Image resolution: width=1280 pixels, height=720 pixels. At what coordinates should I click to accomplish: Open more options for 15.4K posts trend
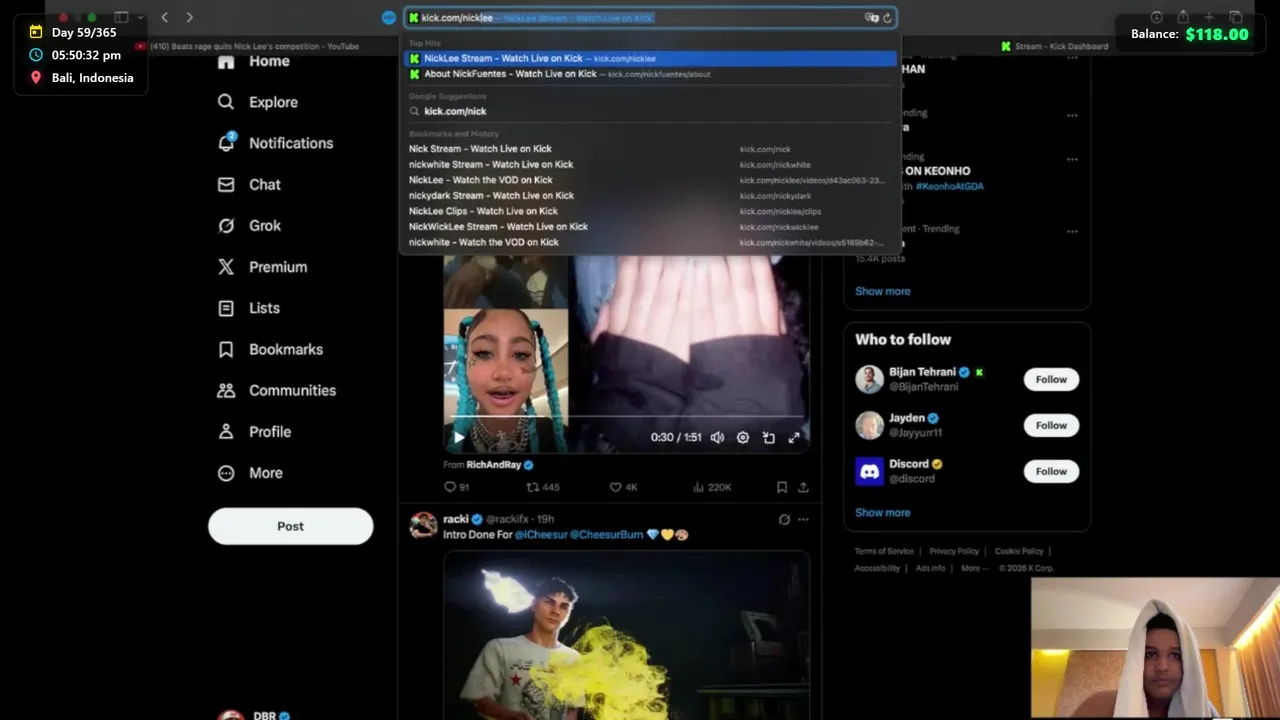[x=1072, y=231]
